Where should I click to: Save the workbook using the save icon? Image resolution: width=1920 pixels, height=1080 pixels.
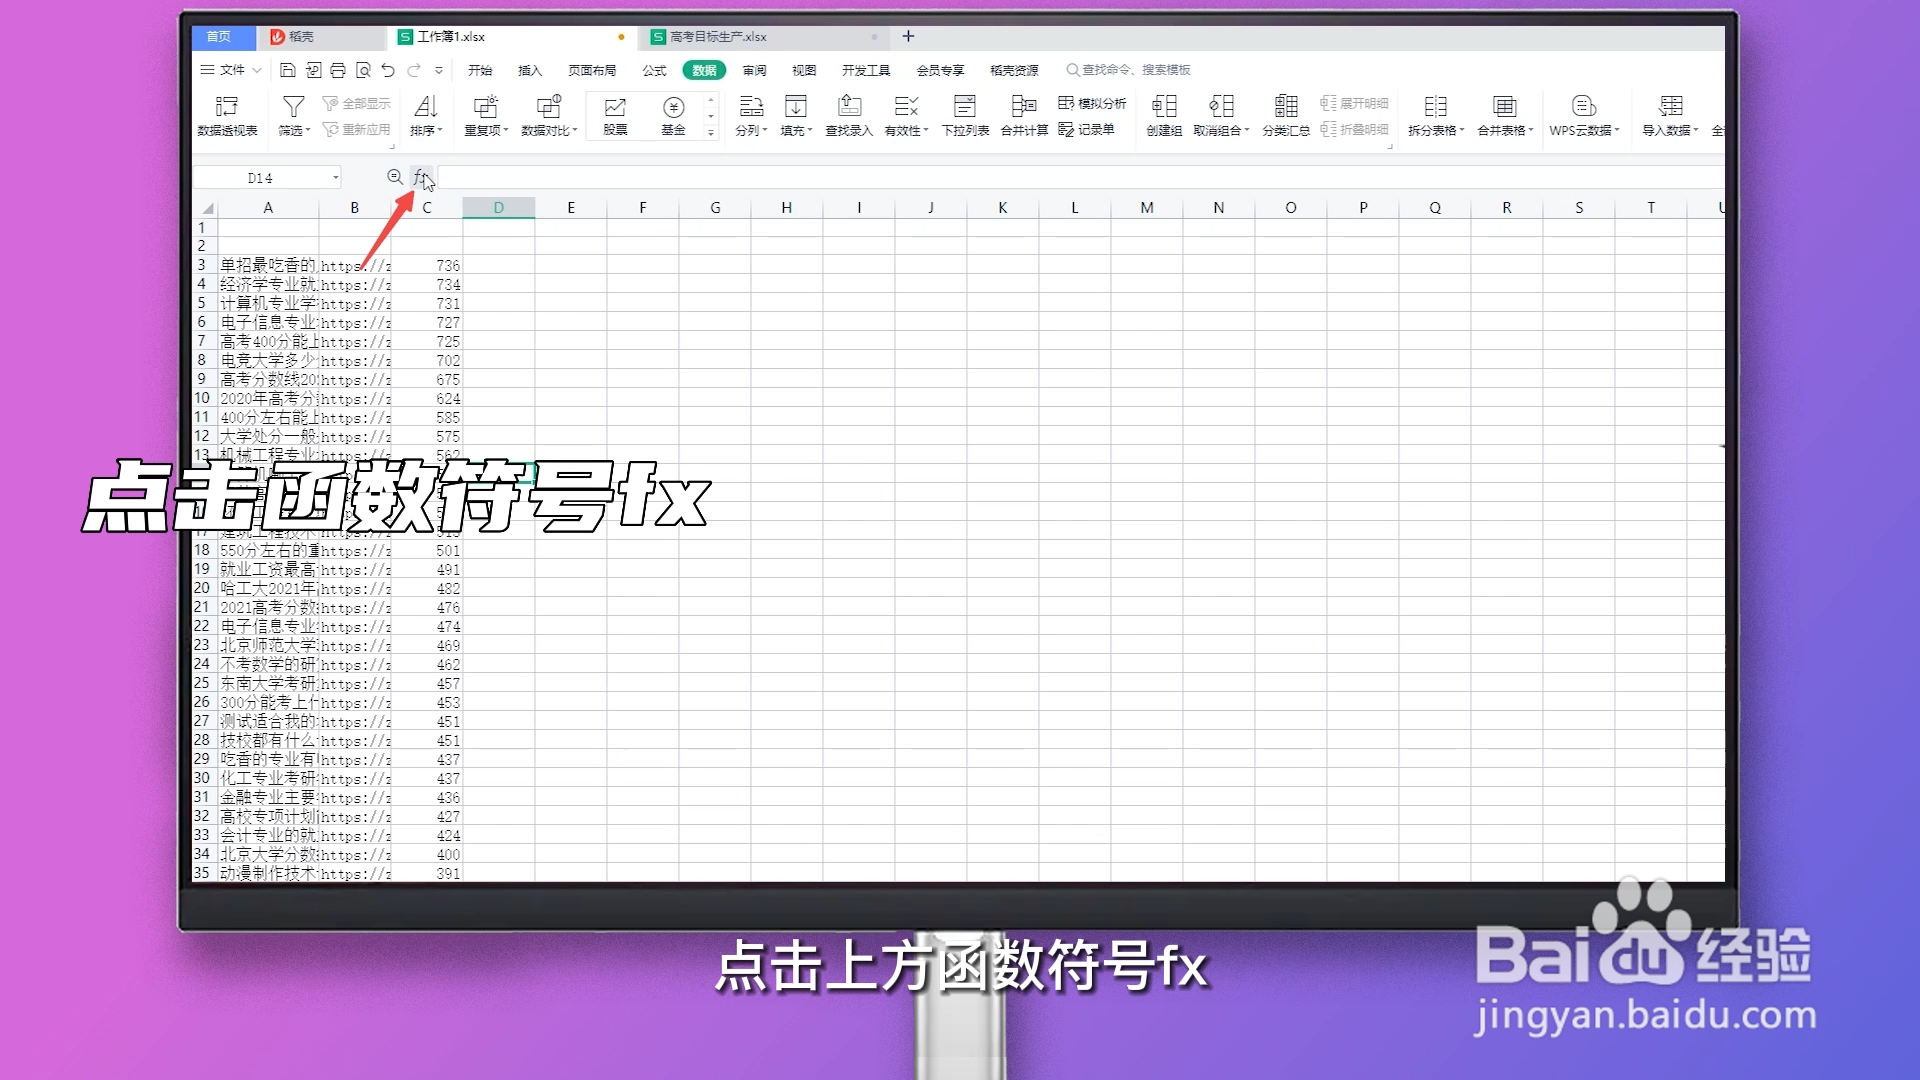[x=287, y=70]
